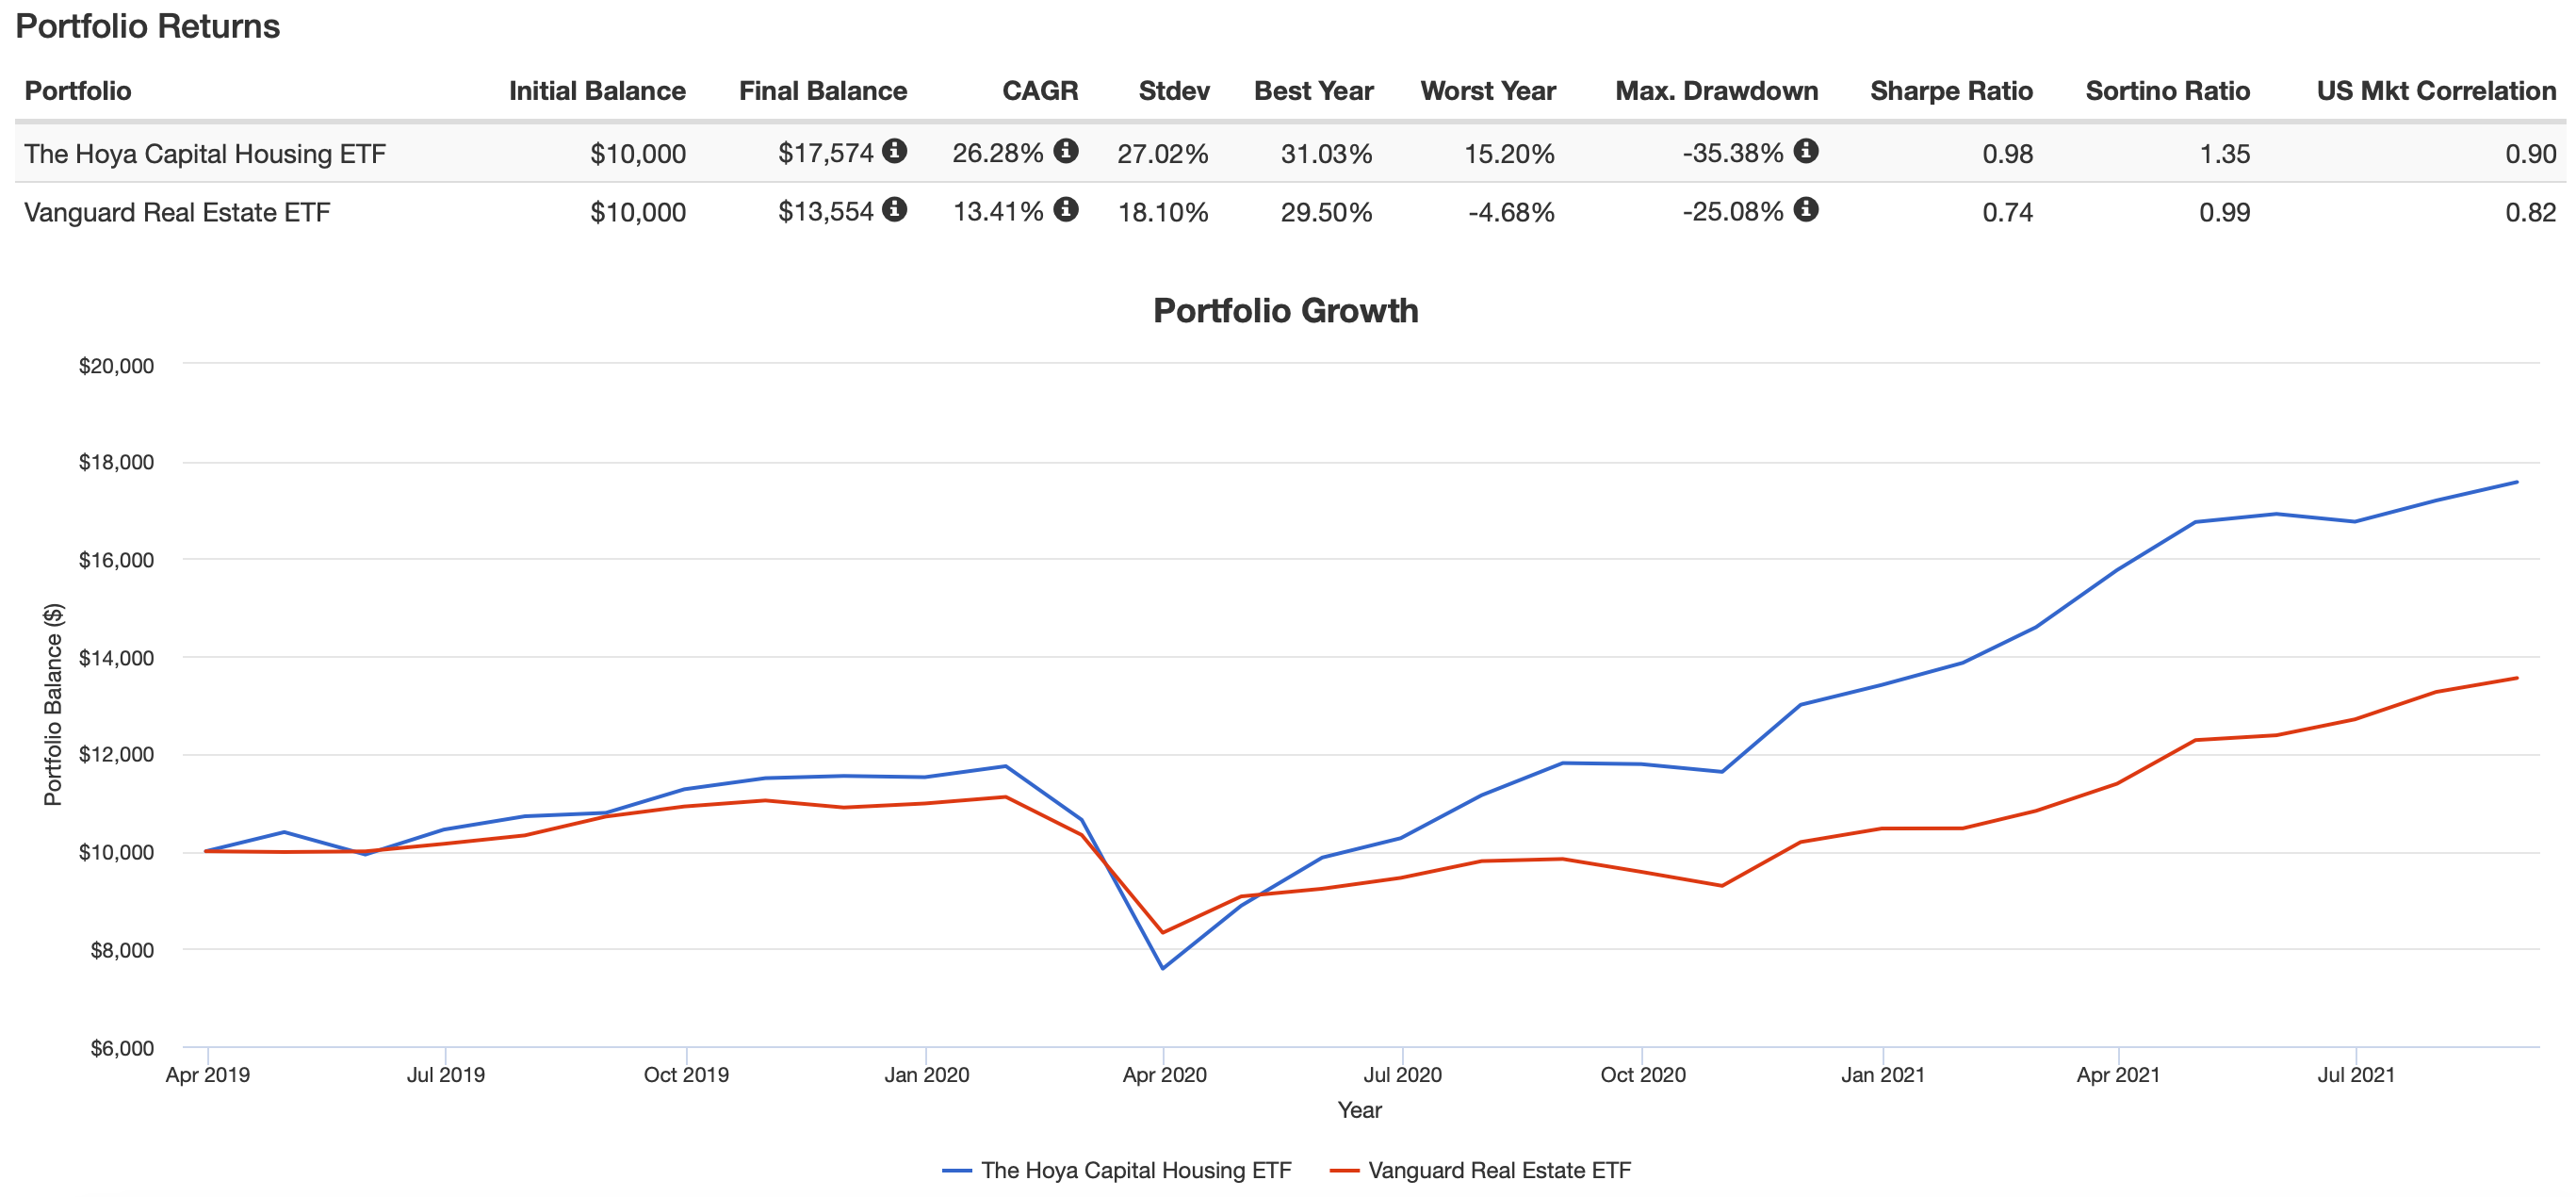The image size is (2576, 1197).
Task: Click the Apr 2019 x-axis label
Action: (208, 1075)
